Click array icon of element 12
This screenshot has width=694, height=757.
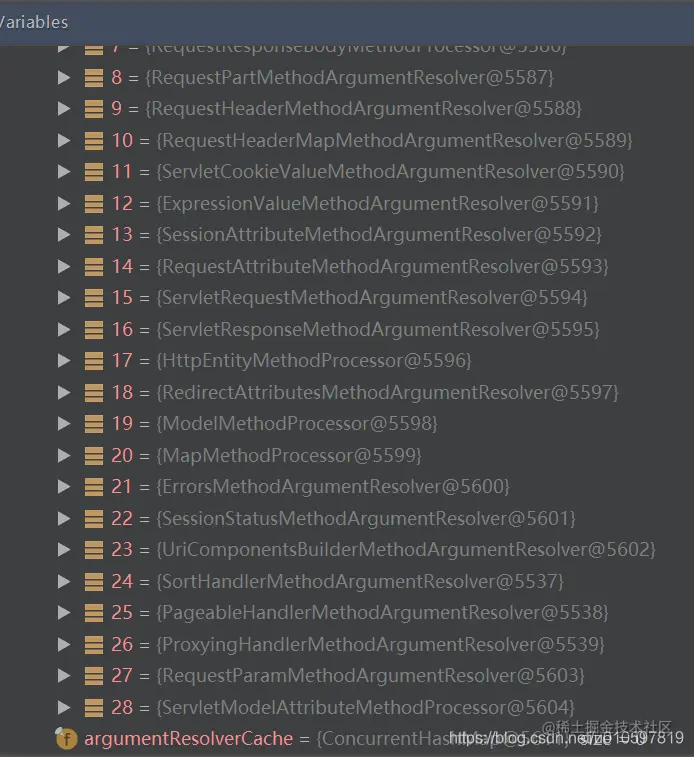(x=94, y=203)
